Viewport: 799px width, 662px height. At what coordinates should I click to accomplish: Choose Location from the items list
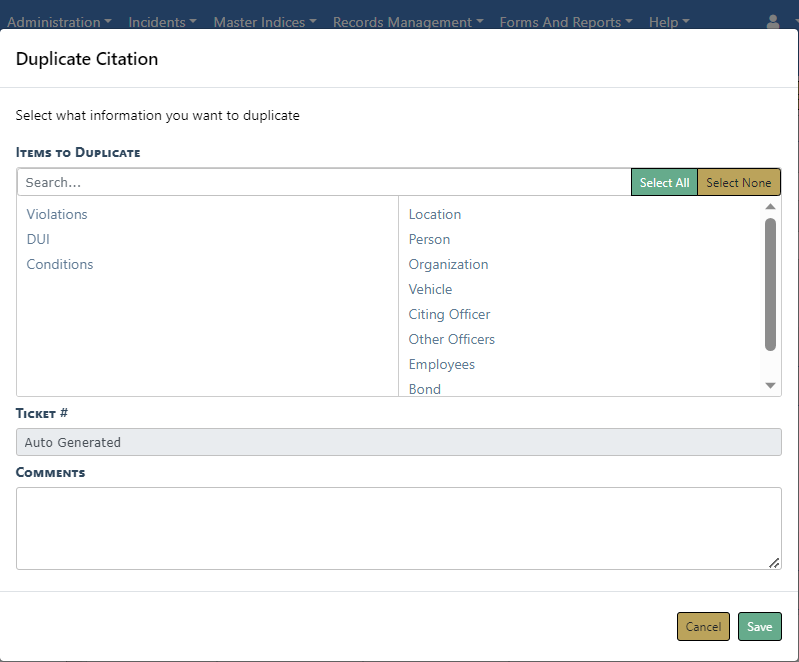click(x=435, y=214)
